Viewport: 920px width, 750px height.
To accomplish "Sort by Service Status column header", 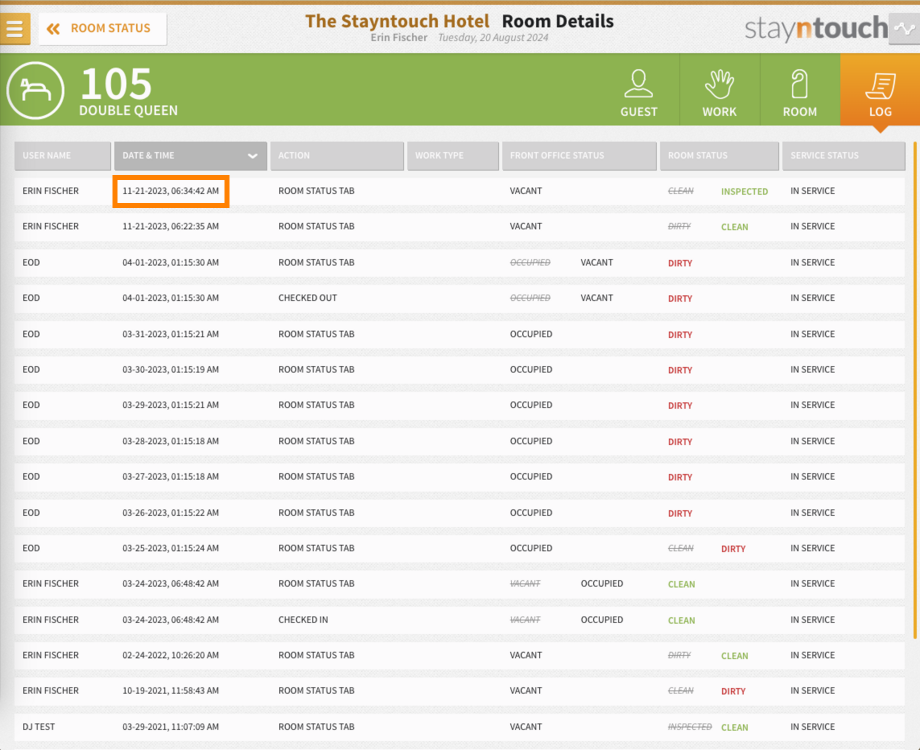I will pos(844,156).
